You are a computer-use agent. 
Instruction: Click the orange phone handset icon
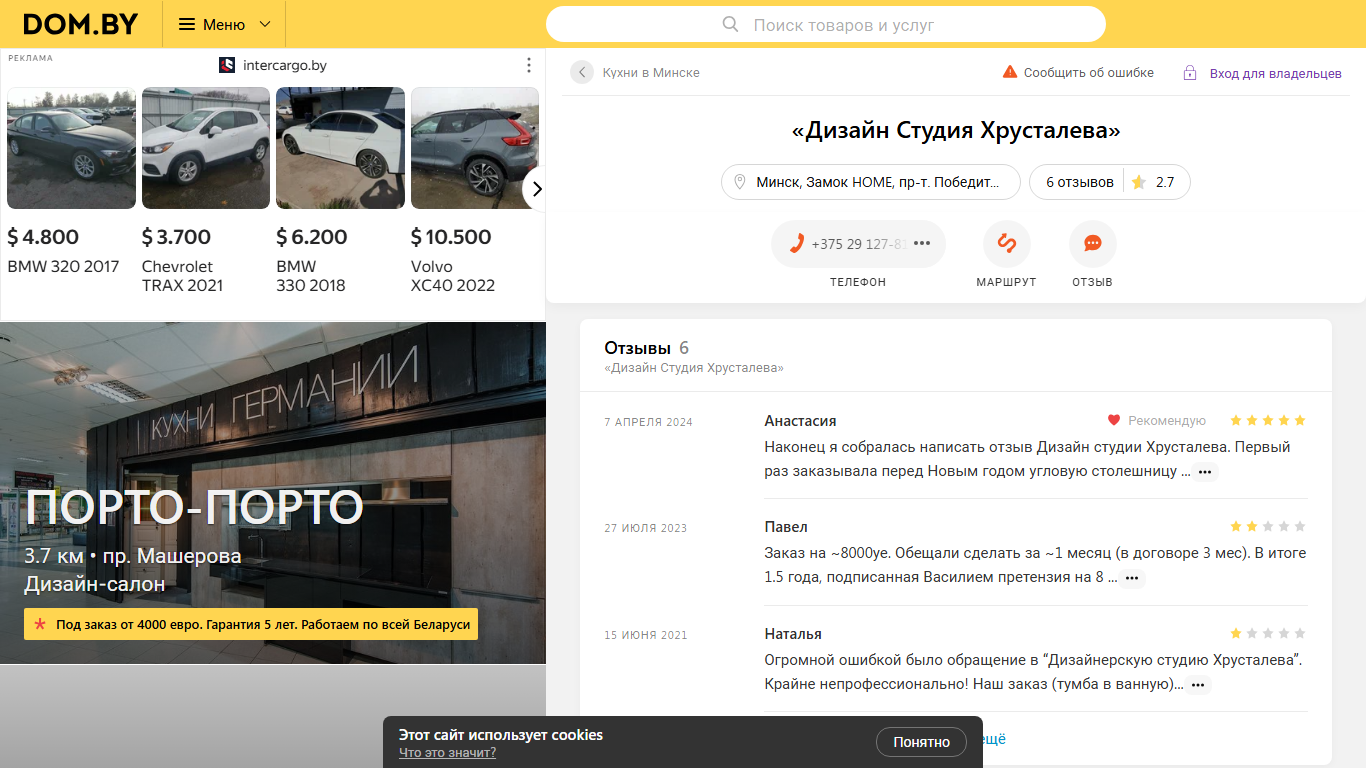(x=797, y=244)
